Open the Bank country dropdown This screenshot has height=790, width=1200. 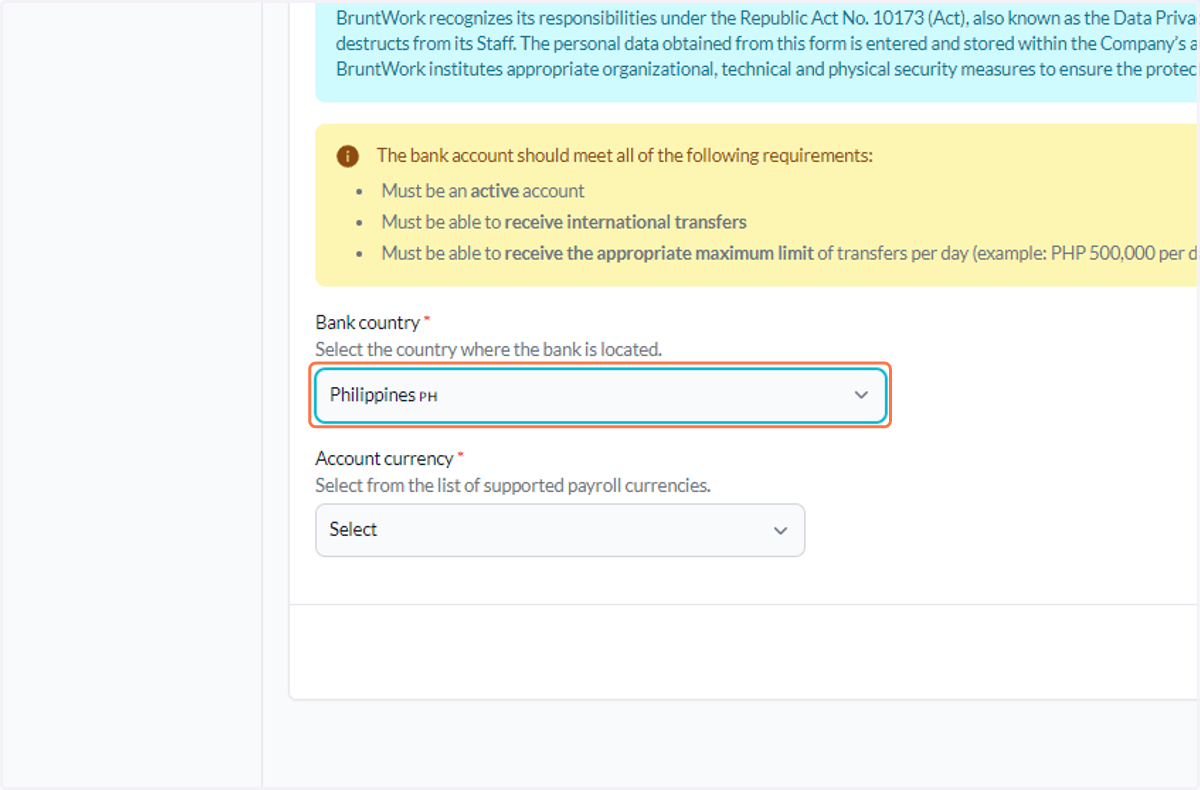tap(600, 395)
